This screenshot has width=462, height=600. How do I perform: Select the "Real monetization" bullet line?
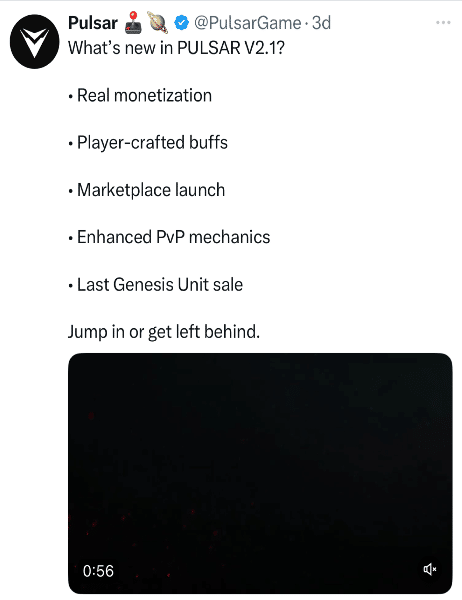(x=140, y=95)
